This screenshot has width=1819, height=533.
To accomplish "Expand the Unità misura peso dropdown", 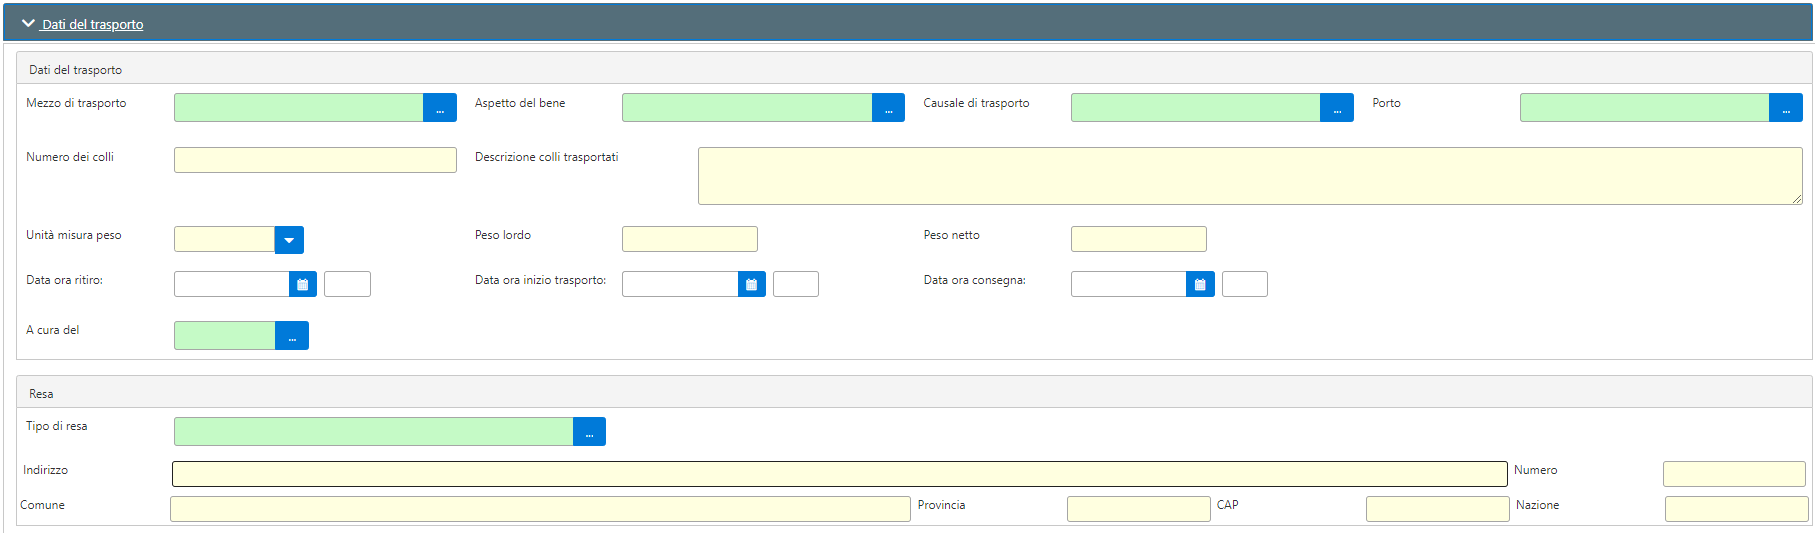I will 289,240.
